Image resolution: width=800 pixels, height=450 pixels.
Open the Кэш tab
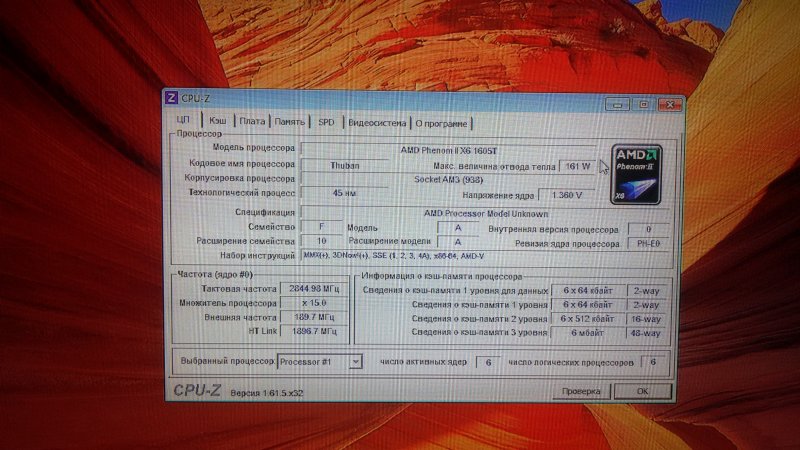(x=217, y=121)
